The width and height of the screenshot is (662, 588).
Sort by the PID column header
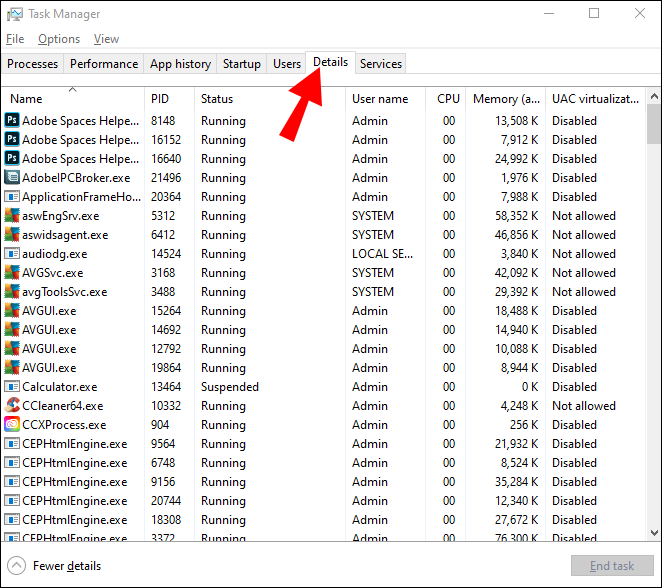(x=169, y=99)
